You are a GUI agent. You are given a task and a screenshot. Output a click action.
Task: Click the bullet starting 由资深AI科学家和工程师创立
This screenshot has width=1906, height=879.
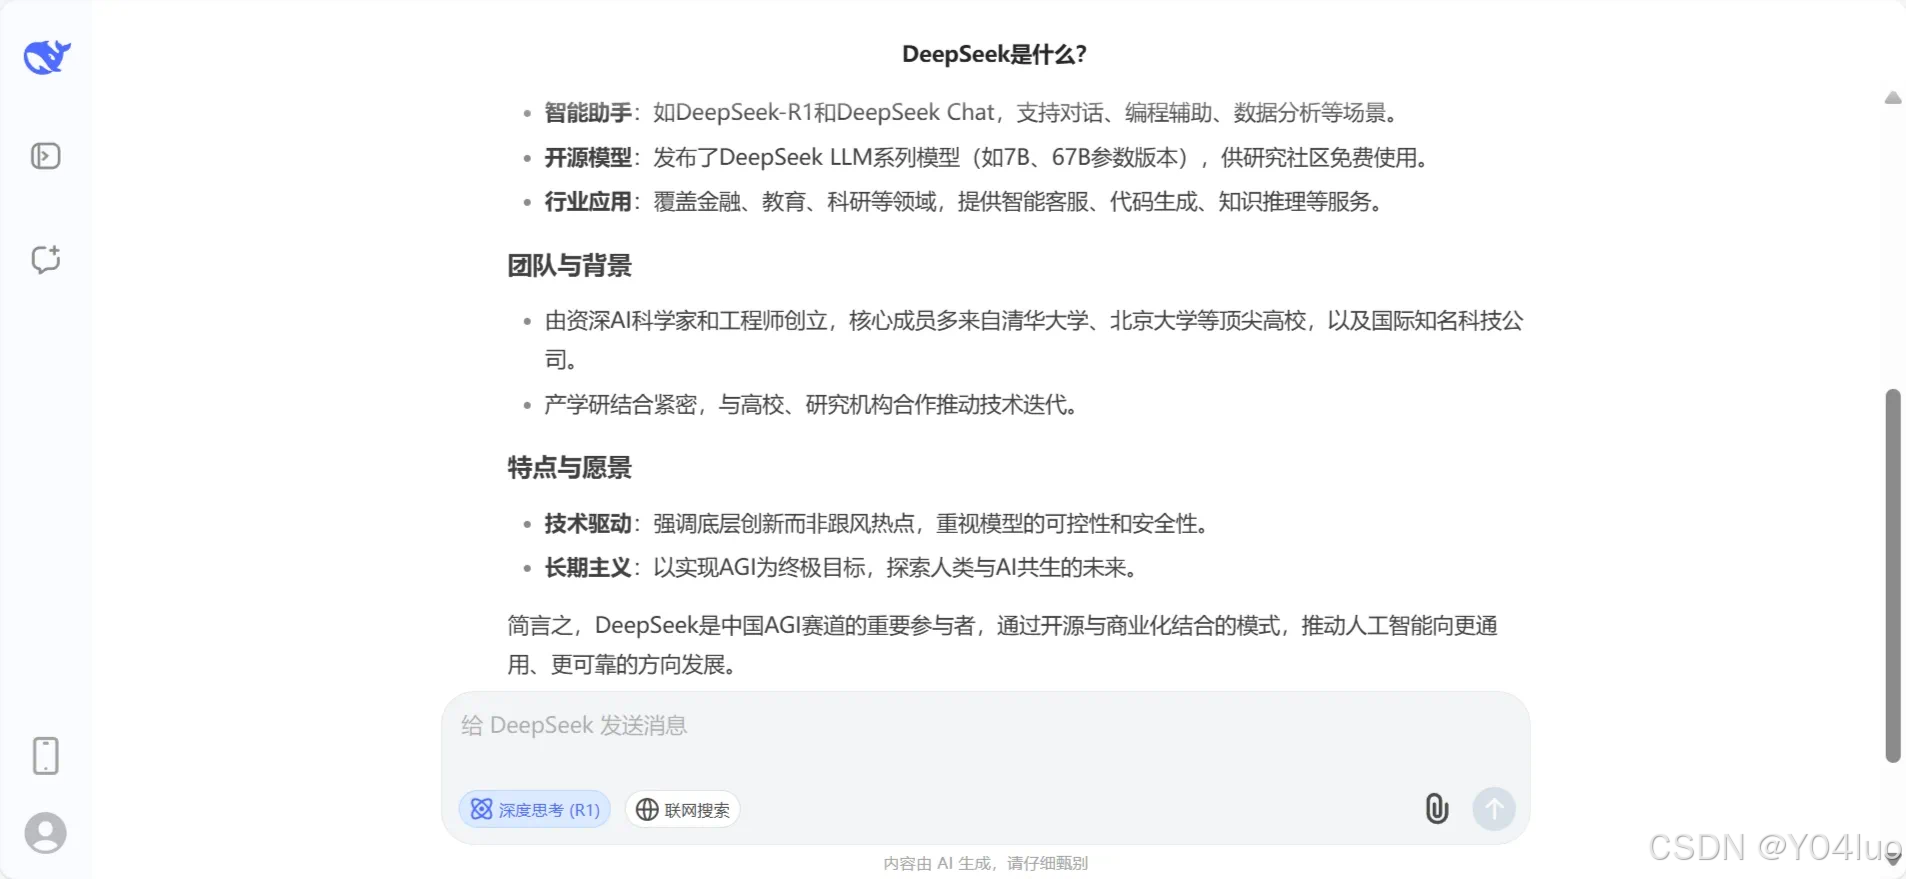(1034, 340)
